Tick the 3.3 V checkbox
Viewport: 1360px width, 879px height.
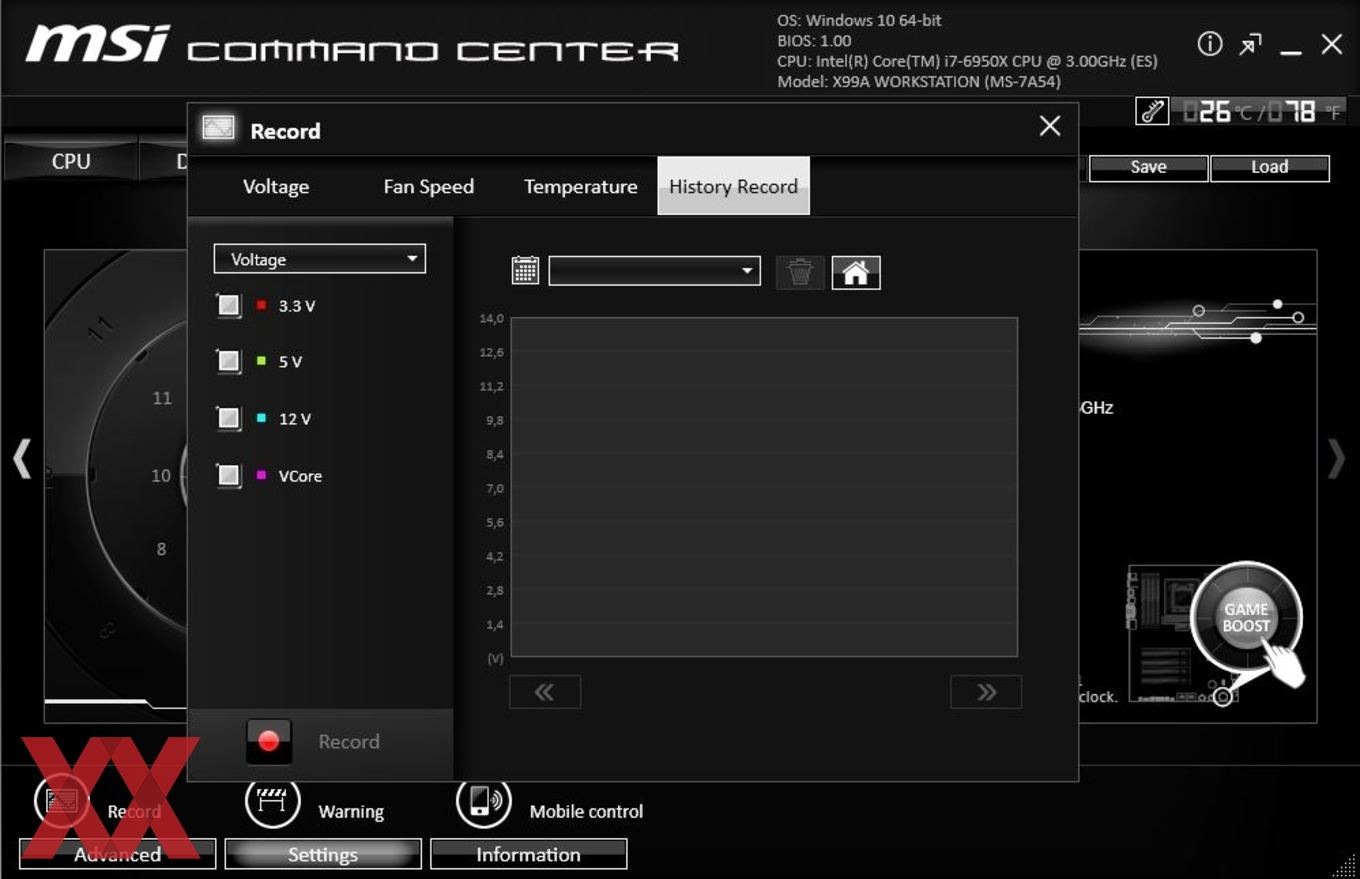click(229, 305)
